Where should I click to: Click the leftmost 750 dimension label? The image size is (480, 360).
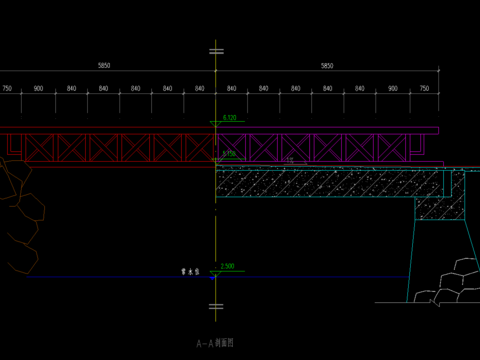click(x=7, y=88)
